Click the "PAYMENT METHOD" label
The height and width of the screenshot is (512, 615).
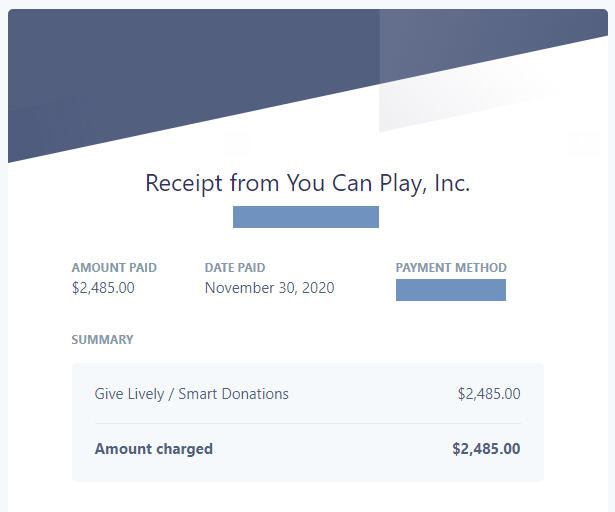tap(451, 268)
